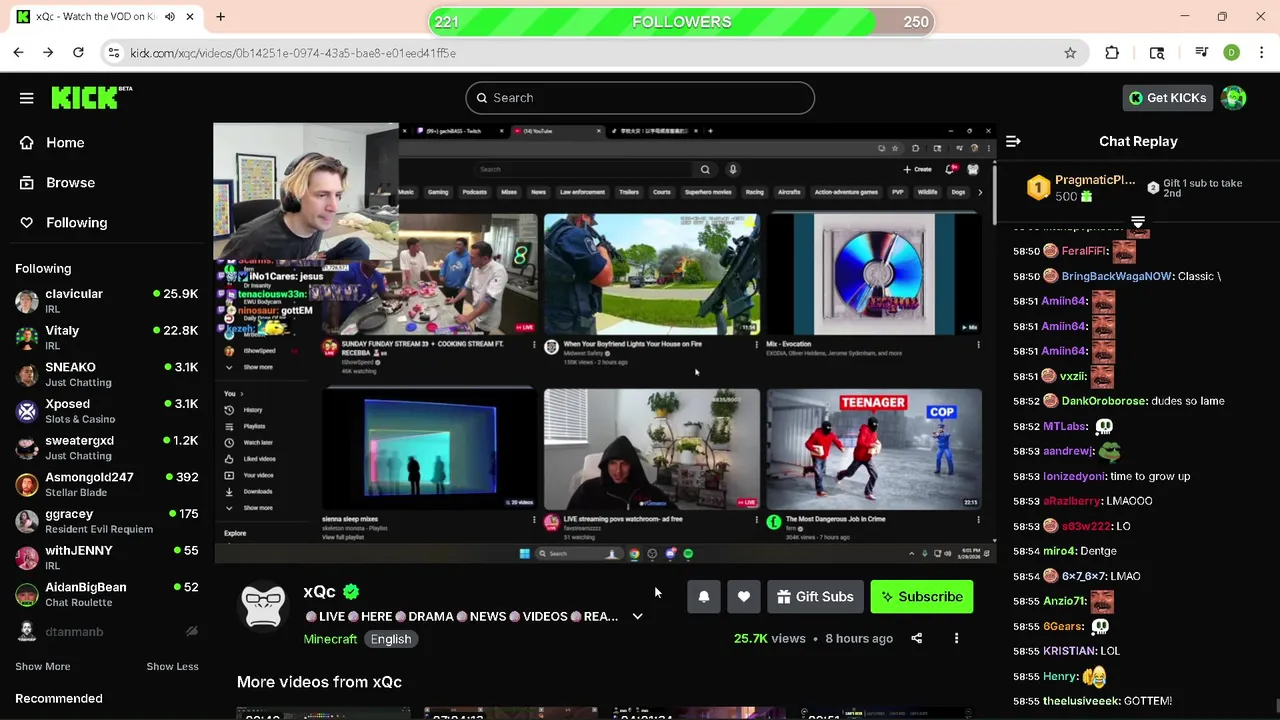Open SNEAKO's channel in Following list
This screenshot has width=1280, height=720.
106,375
